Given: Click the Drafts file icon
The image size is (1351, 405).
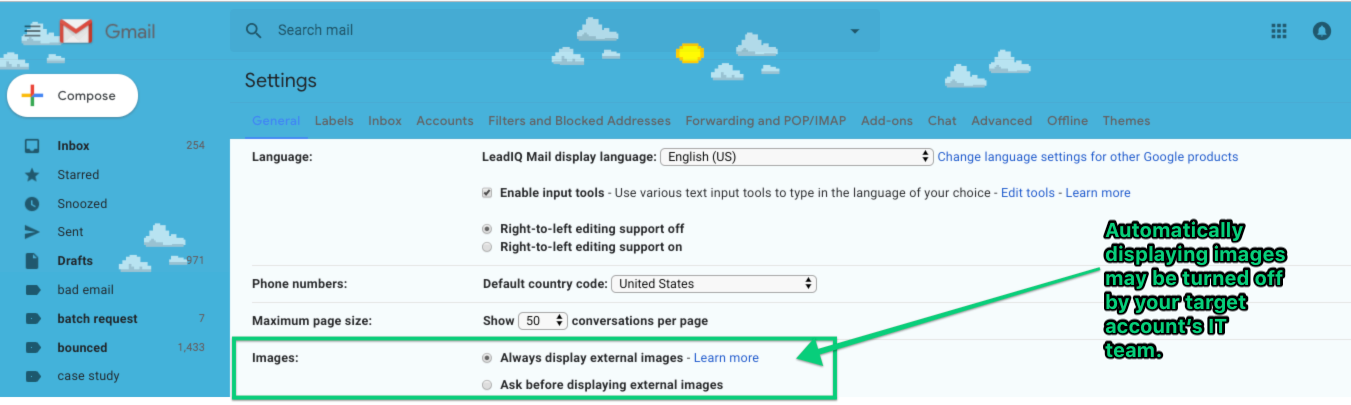Looking at the screenshot, I should tap(32, 261).
